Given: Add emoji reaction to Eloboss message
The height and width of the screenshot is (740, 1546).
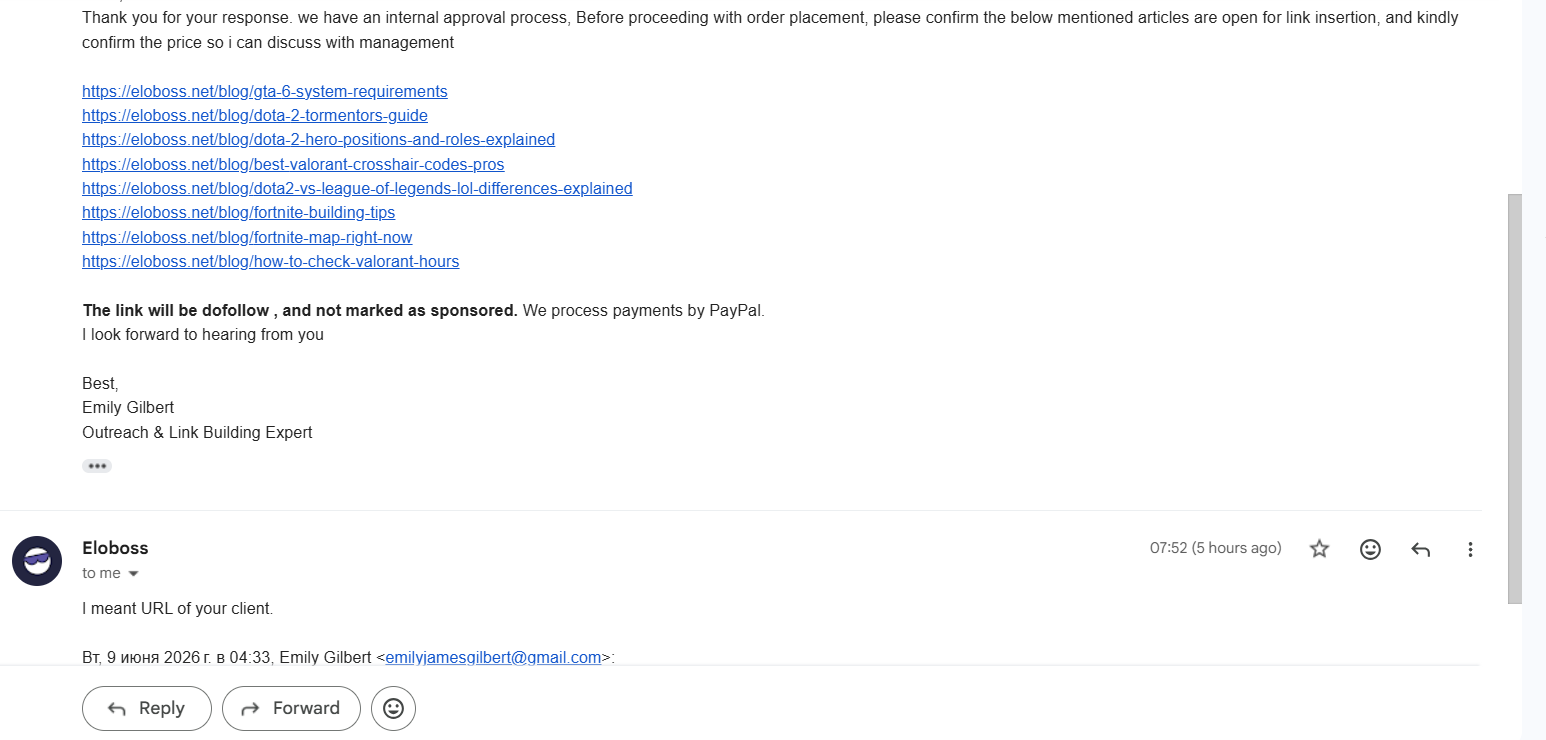Looking at the screenshot, I should click(x=1370, y=549).
